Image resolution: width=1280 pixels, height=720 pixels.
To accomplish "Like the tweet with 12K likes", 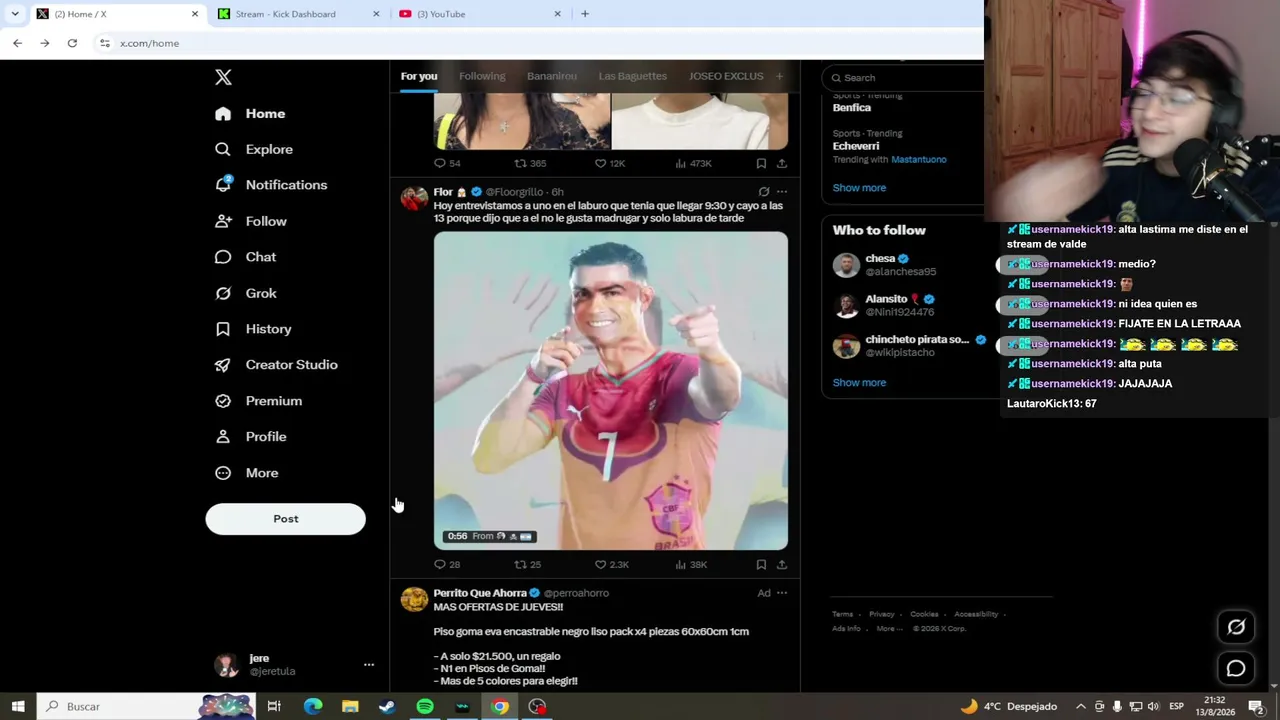I will tap(610, 163).
